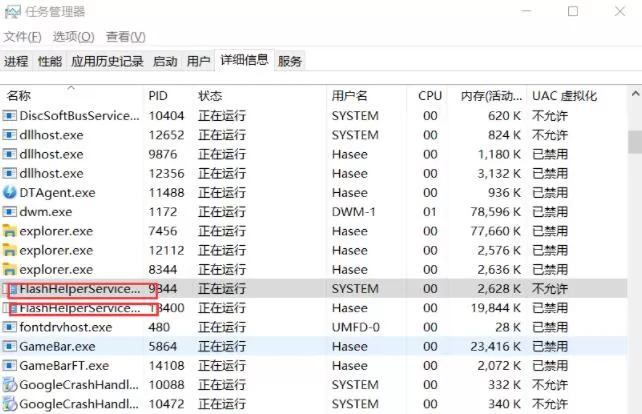Click the DWM-1 user name cell
The height and width of the screenshot is (414, 642).
coord(353,212)
